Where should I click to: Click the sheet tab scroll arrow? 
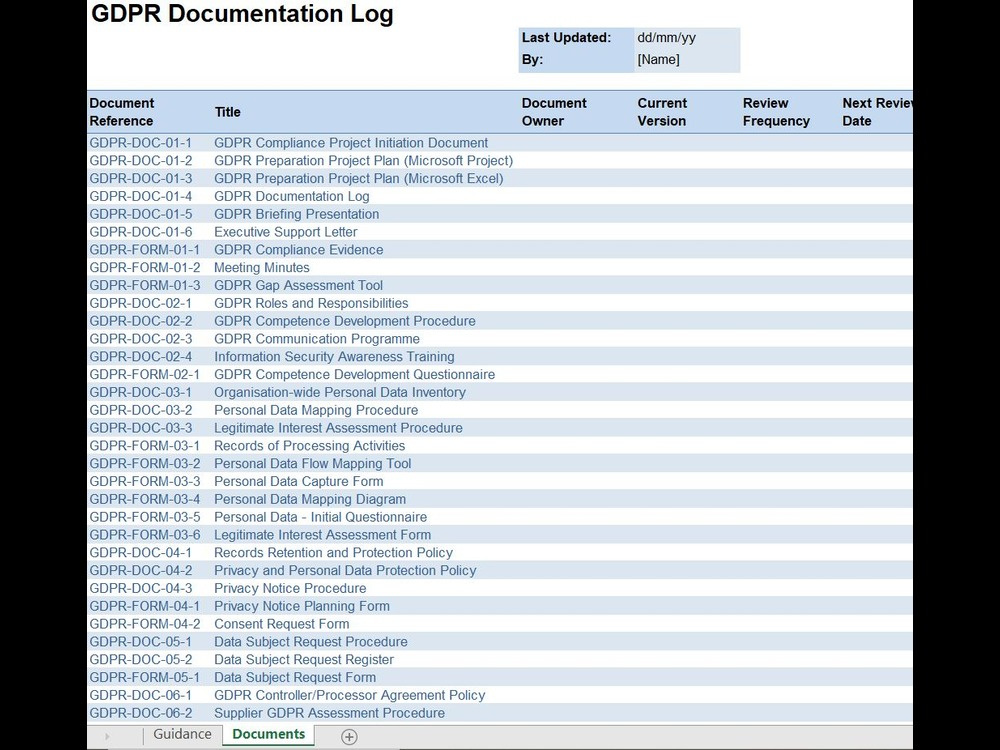pos(107,736)
